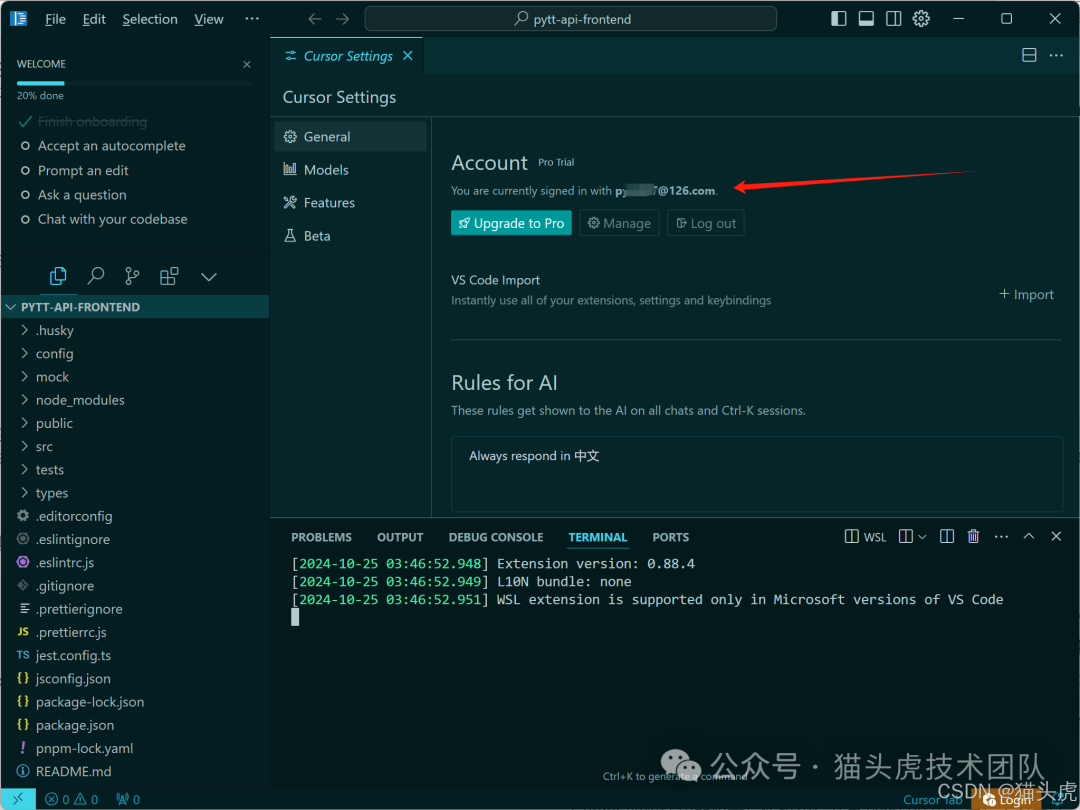Expand the src folder
This screenshot has width=1080, height=810.
pos(135,446)
